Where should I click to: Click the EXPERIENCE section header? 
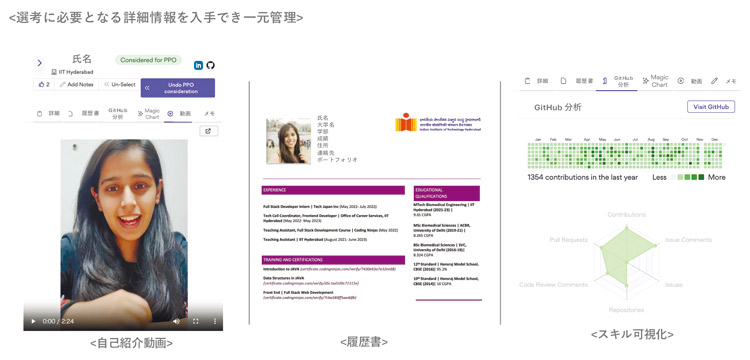pyautogui.click(x=333, y=190)
